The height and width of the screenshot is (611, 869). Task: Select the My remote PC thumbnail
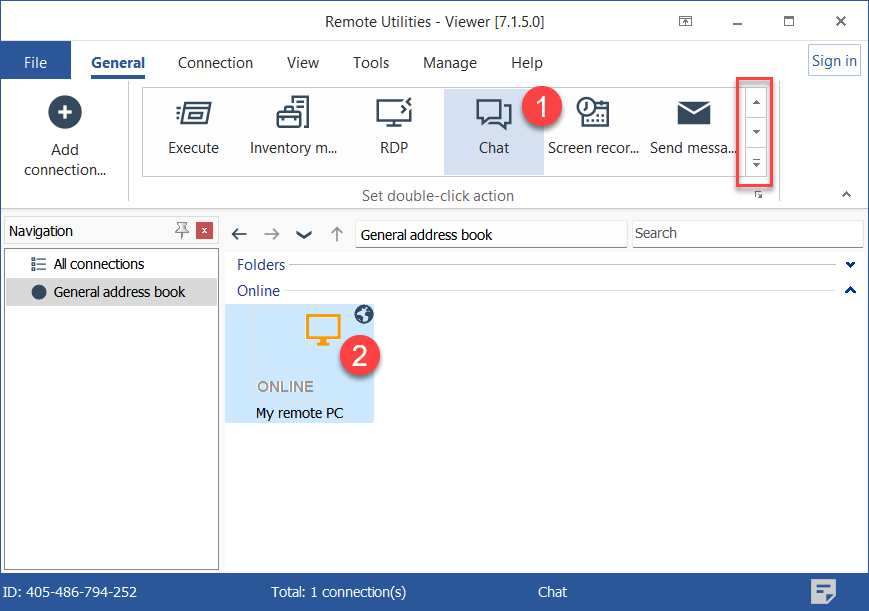click(299, 362)
